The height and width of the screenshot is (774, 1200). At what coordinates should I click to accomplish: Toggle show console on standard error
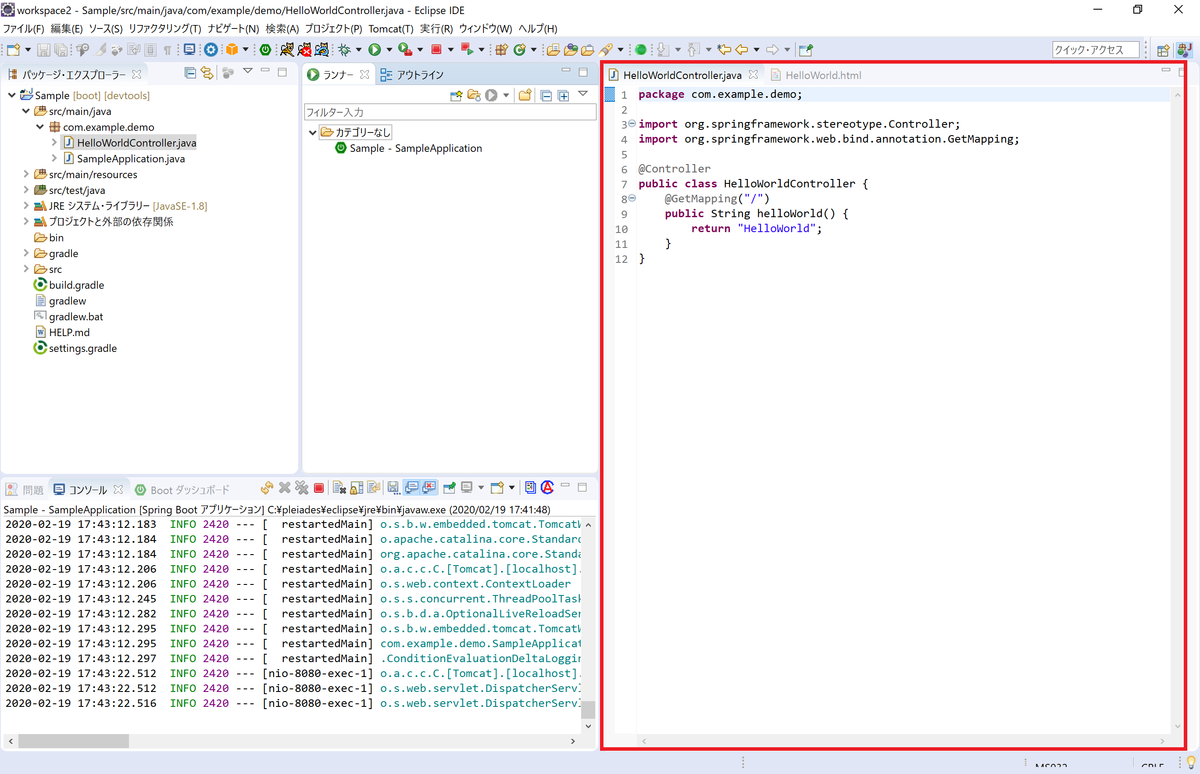[x=429, y=488]
